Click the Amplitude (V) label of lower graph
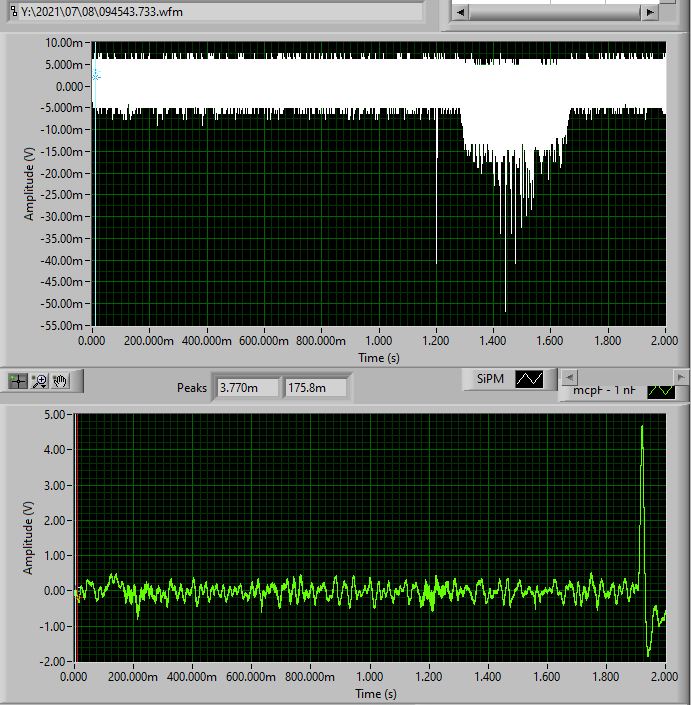The height and width of the screenshot is (705, 691). [28, 538]
